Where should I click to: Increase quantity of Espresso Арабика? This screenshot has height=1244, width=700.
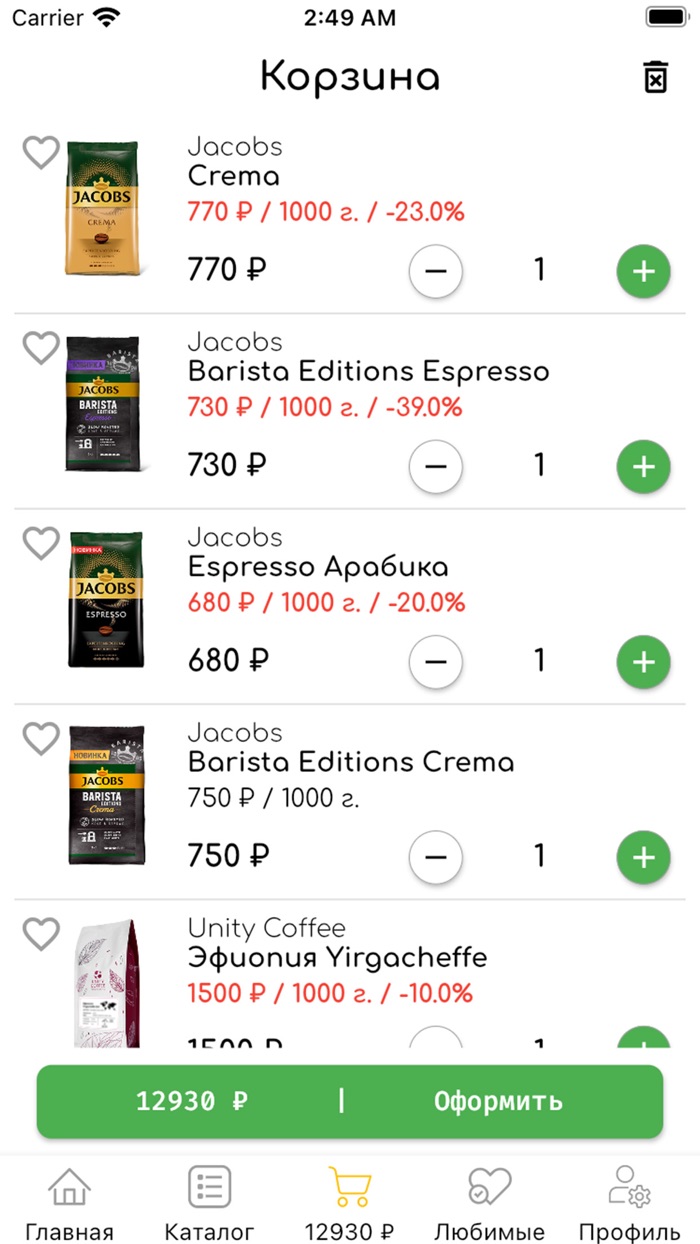pos(643,662)
